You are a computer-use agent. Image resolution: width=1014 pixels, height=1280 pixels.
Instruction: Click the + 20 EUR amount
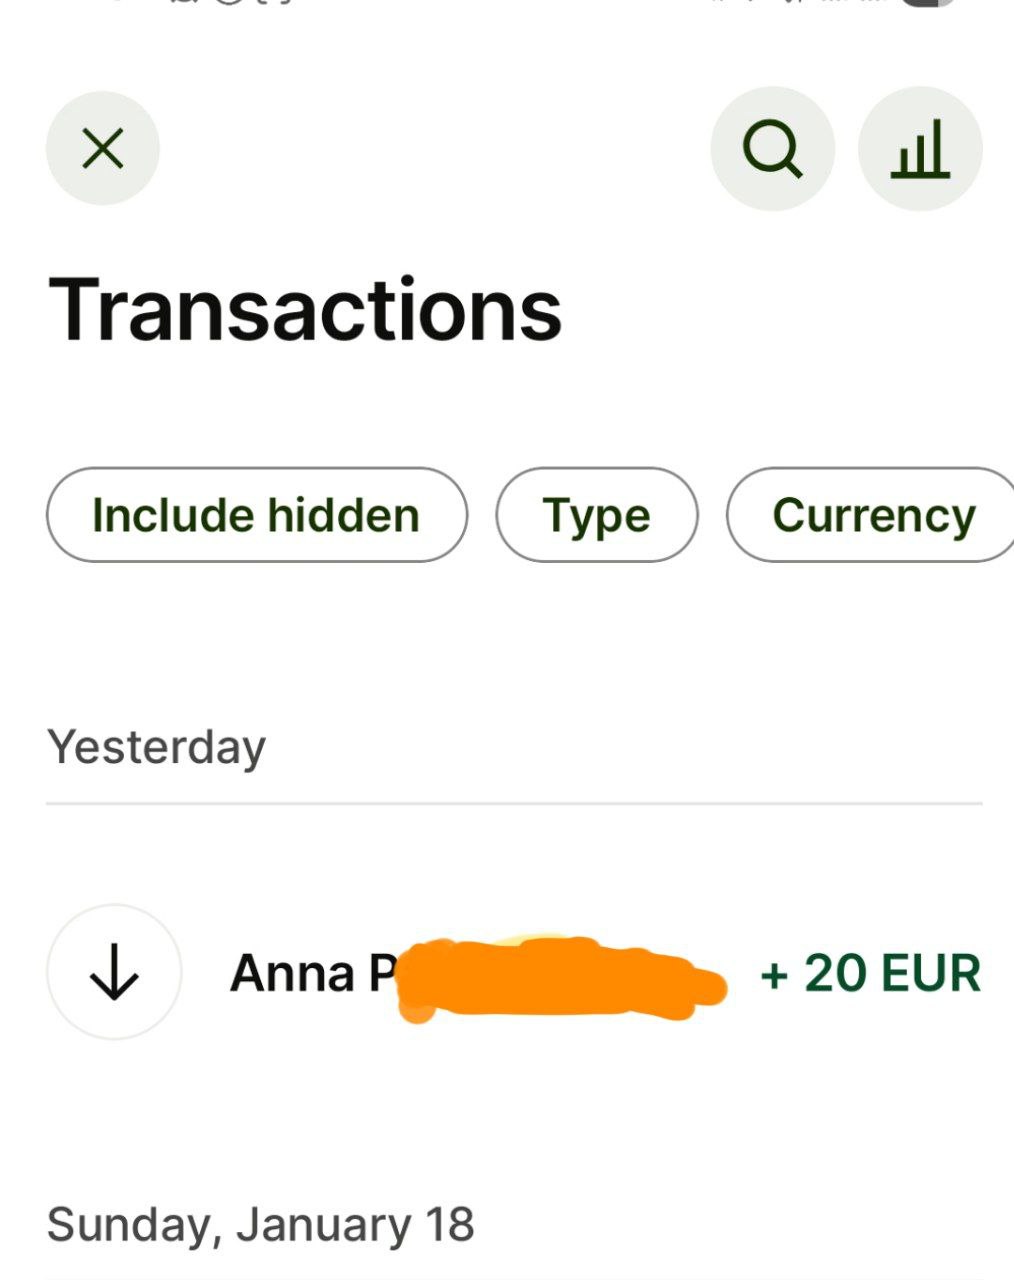(870, 973)
